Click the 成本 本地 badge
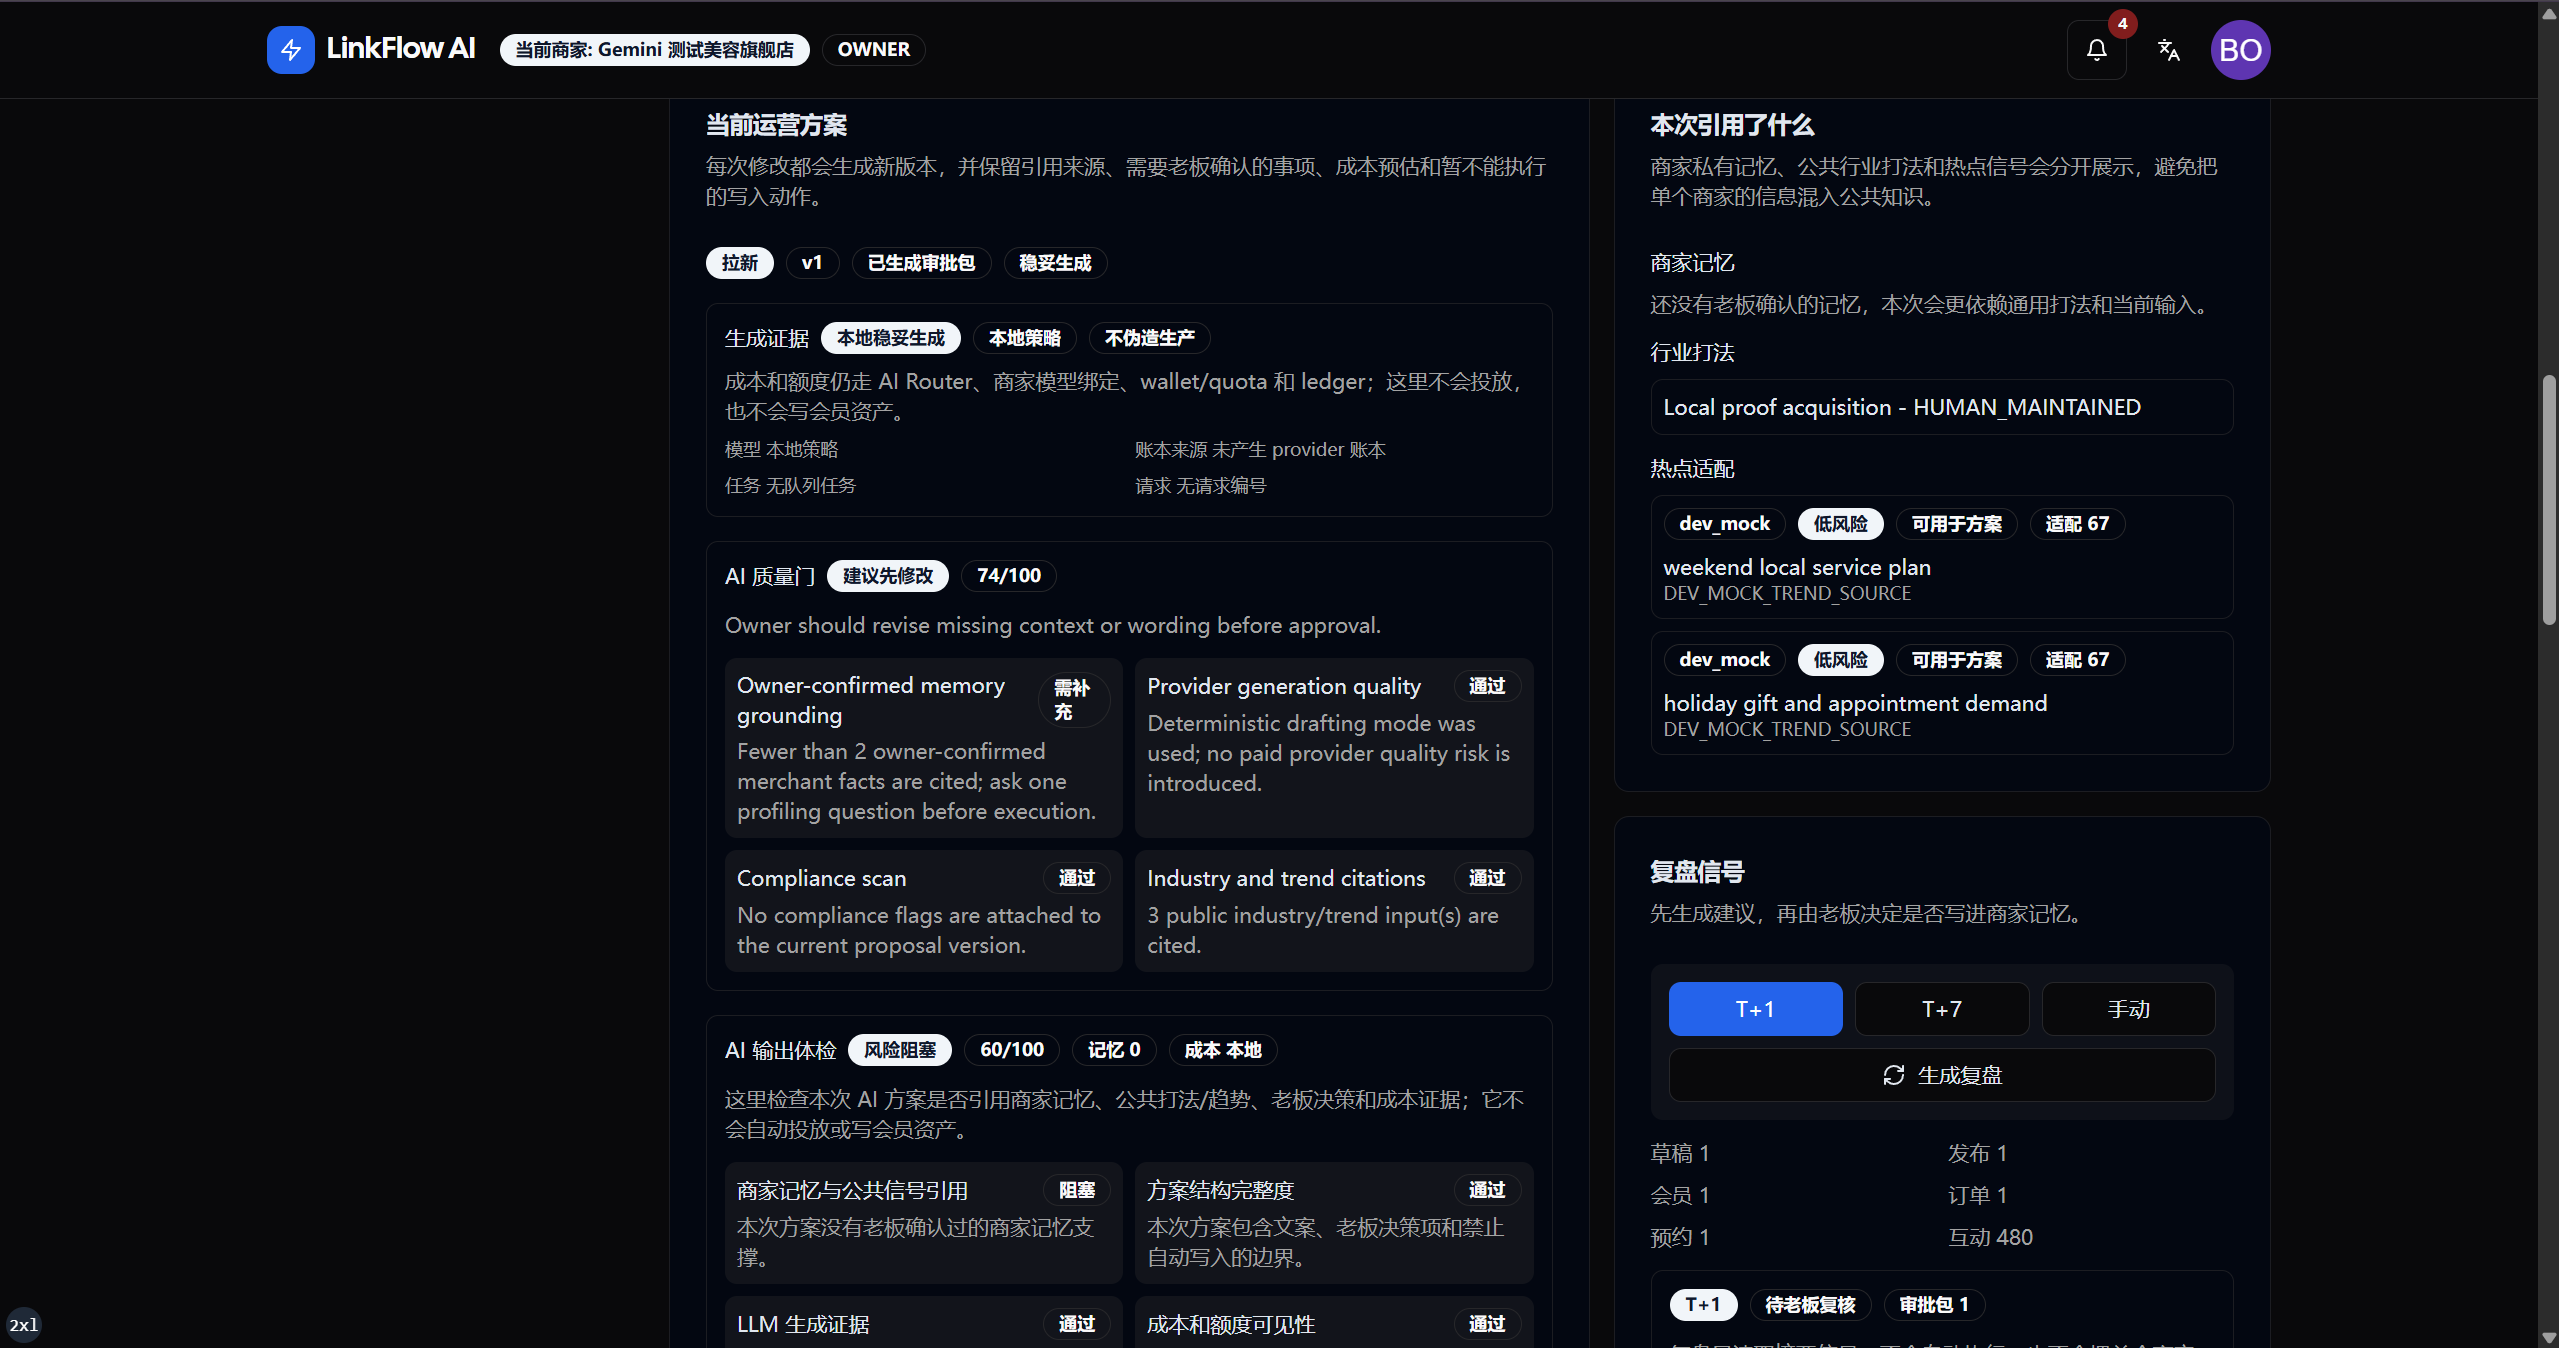The height and width of the screenshot is (1348, 2559). (1222, 1050)
